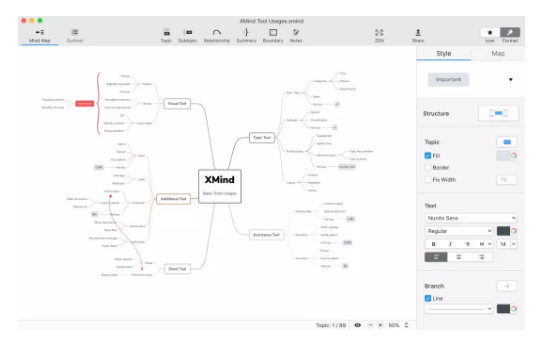Enter ZEN mode
The height and width of the screenshot is (360, 548).
[379, 36]
